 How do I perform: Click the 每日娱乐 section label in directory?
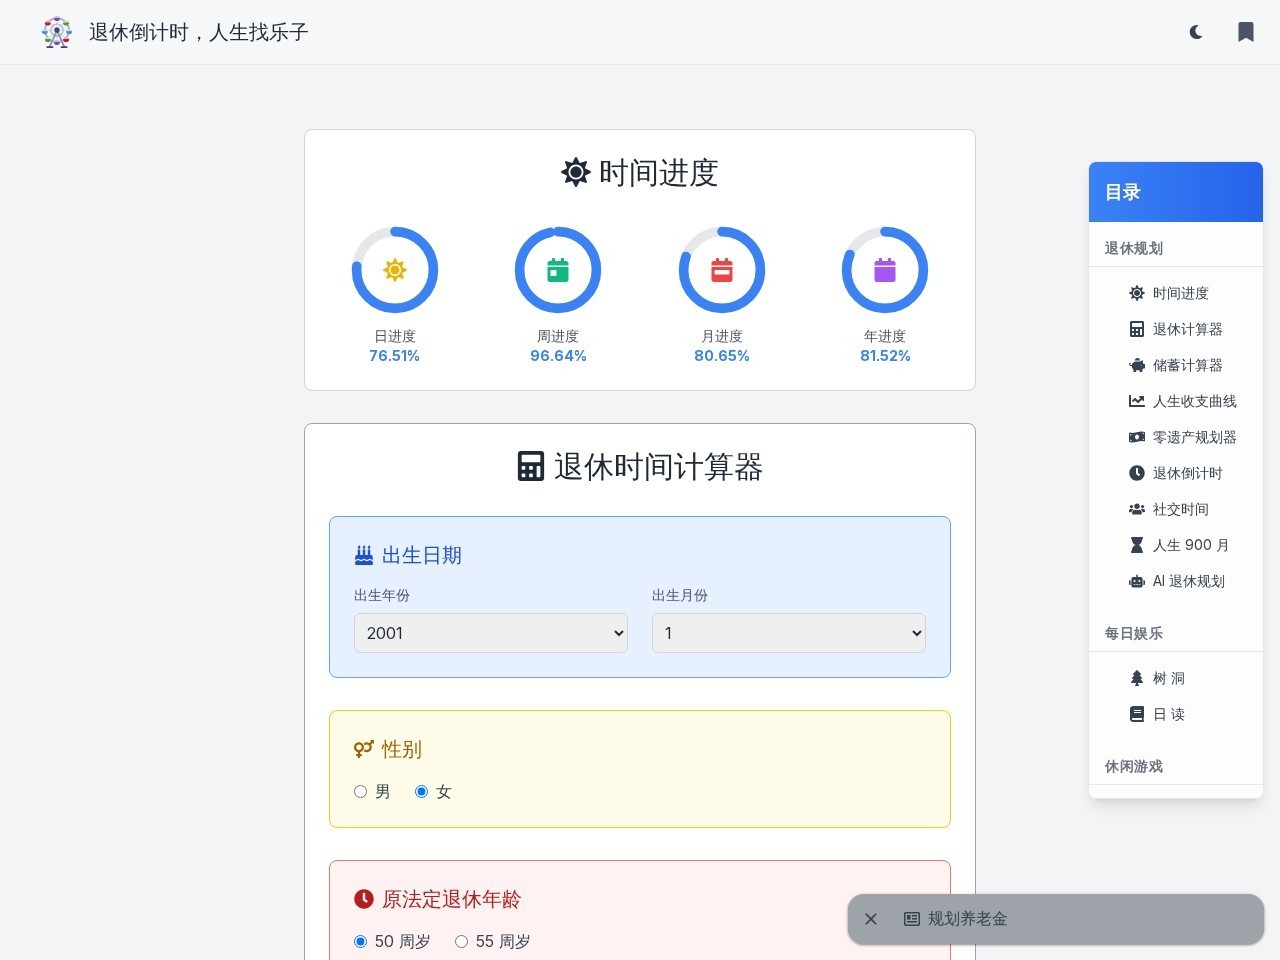point(1134,633)
